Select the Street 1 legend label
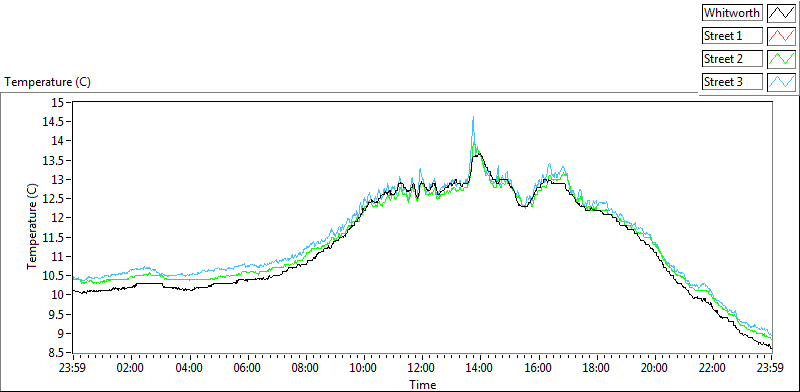 point(732,36)
